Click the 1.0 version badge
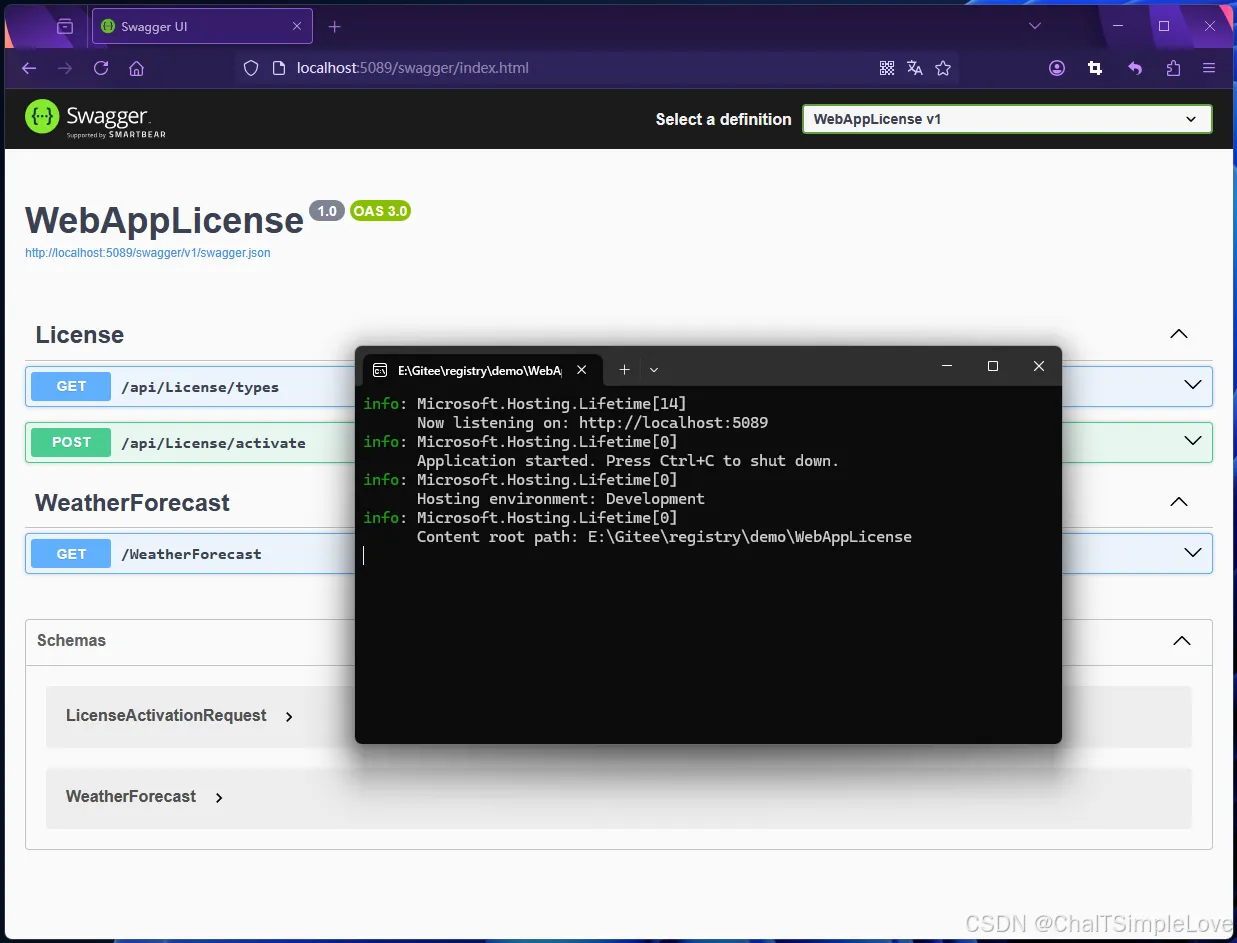Screen dimensions: 1237x943 (327, 211)
